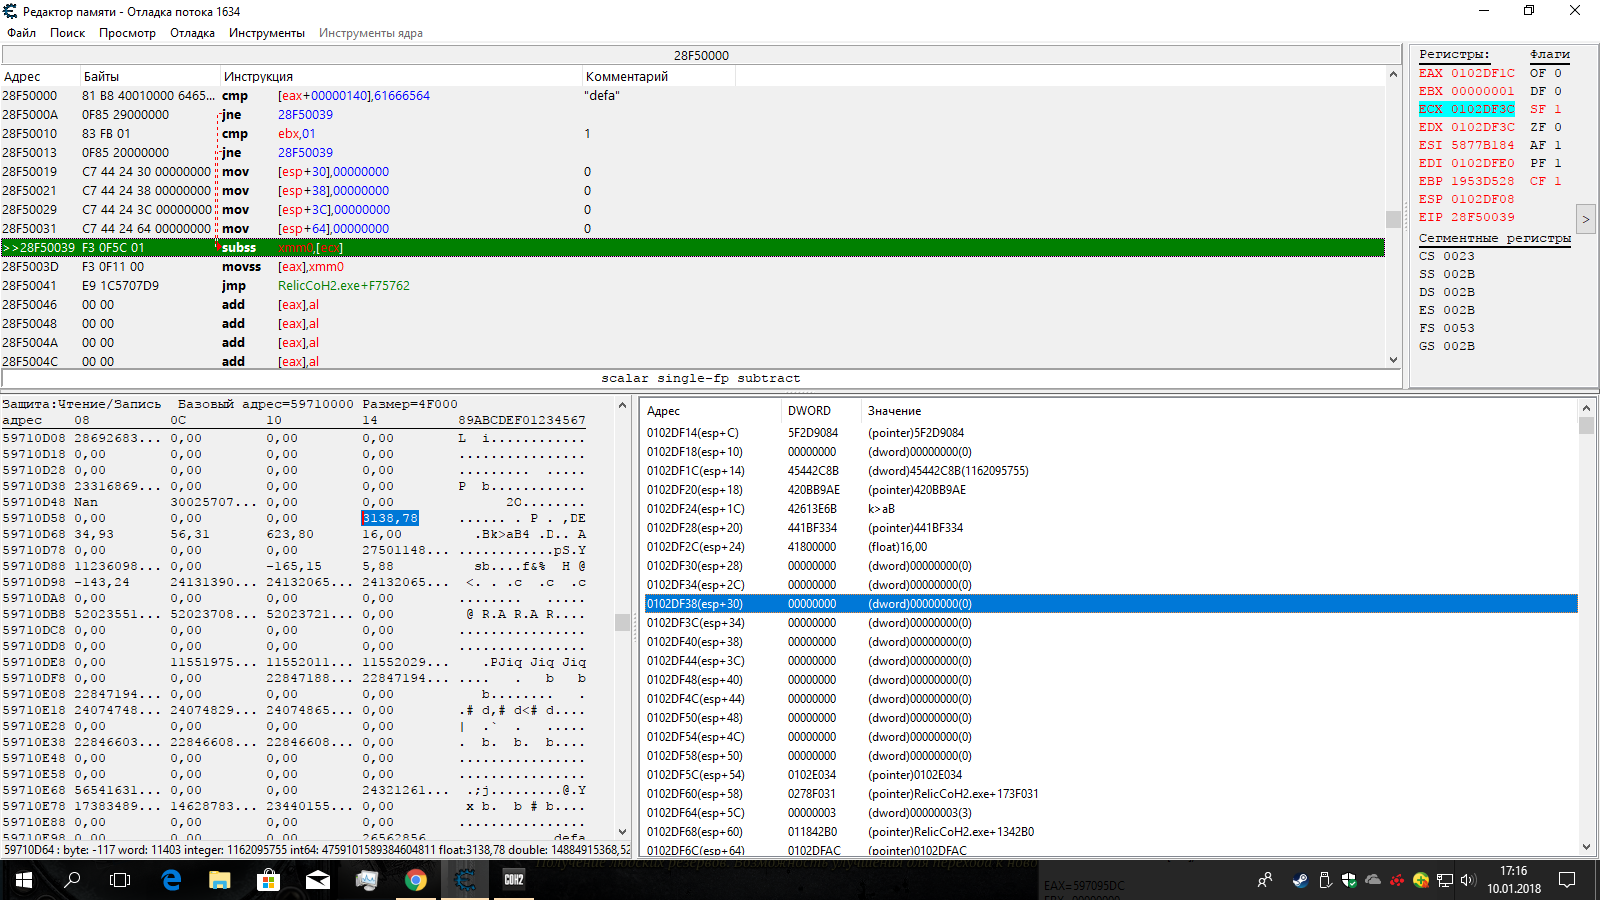This screenshot has height=900, width=1600.
Task: Select the highlighted 3138,78 float value
Action: (x=390, y=518)
